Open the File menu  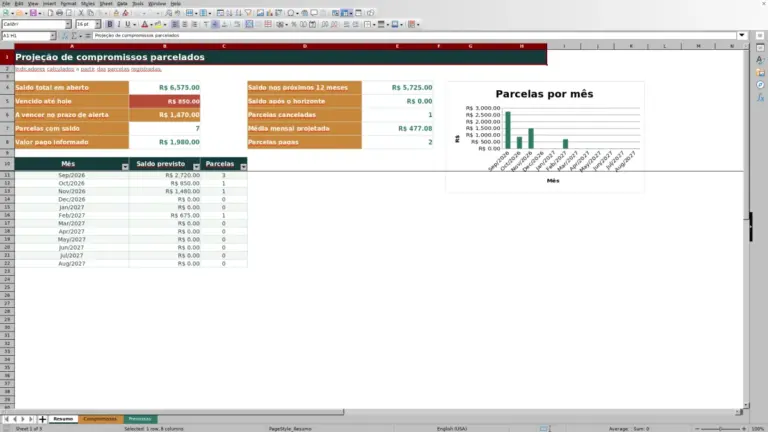pyautogui.click(x=6, y=3)
